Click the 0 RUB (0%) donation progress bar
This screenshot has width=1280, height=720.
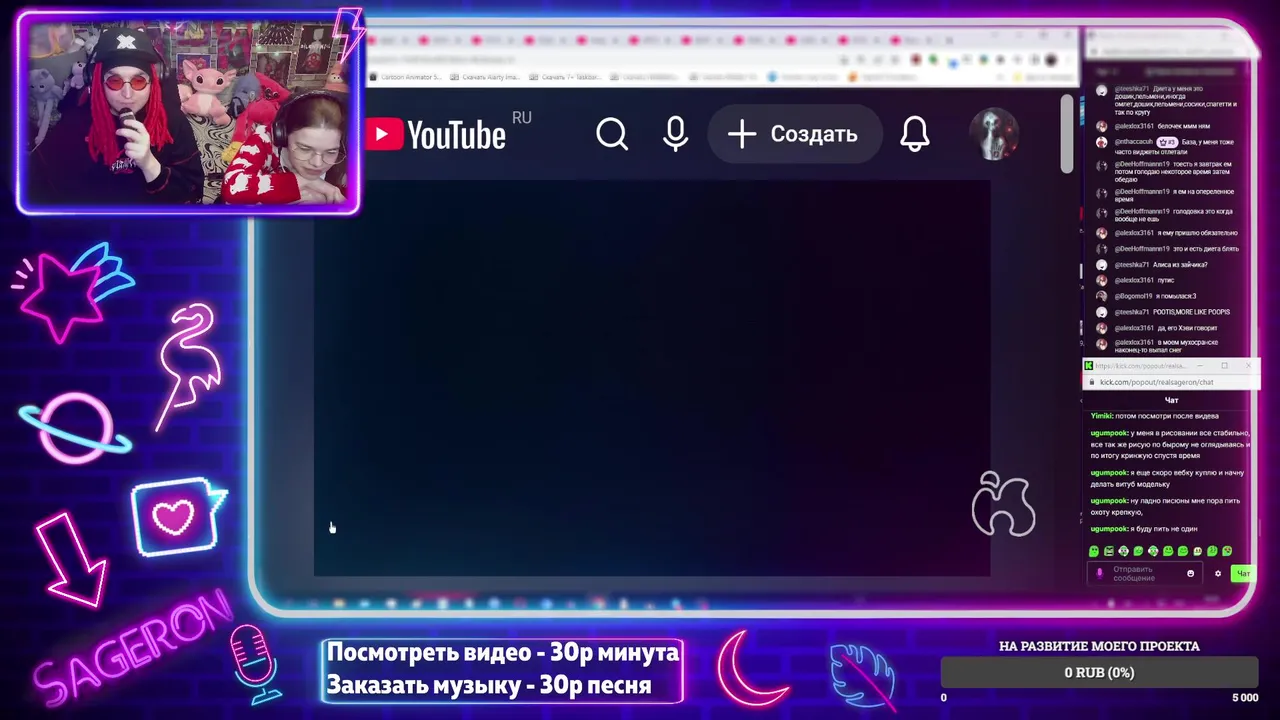(1099, 673)
